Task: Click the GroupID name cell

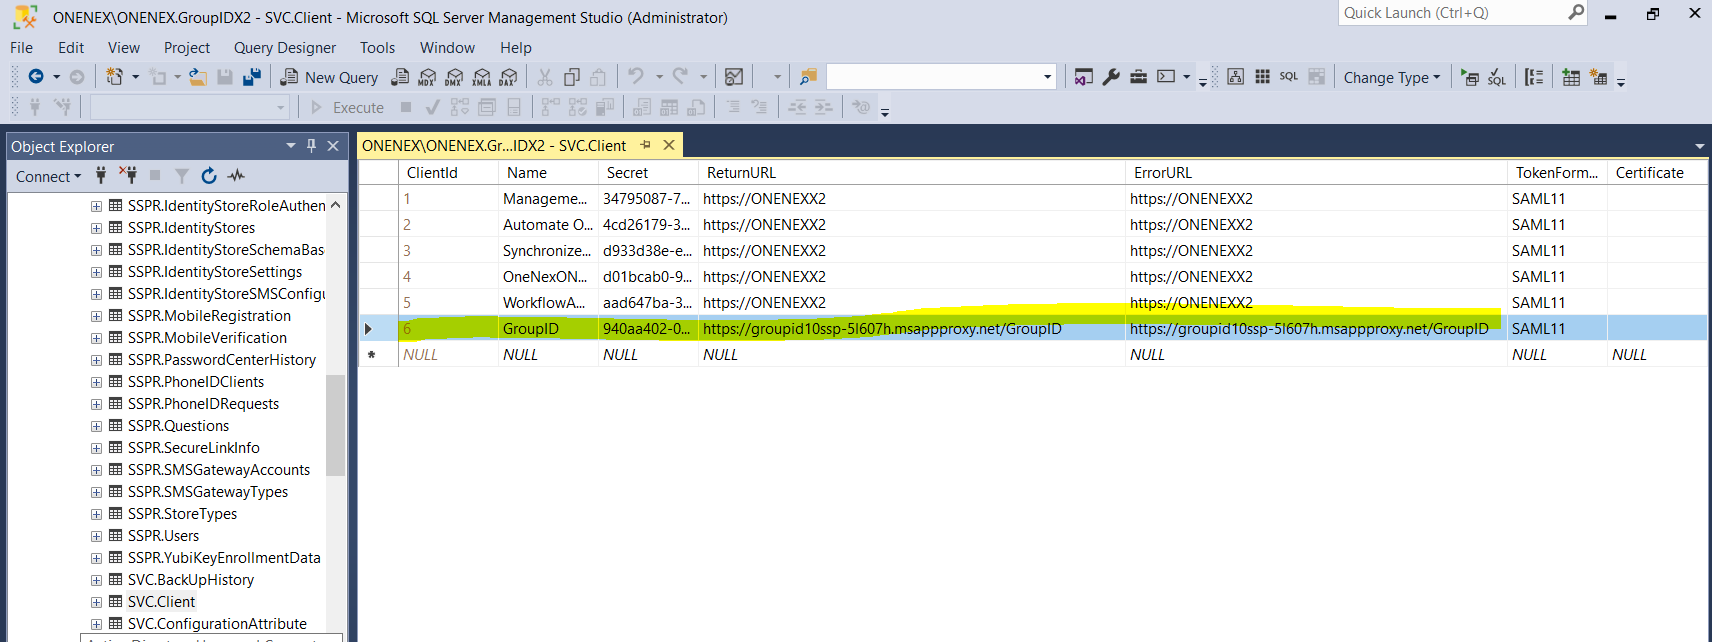Action: coord(548,328)
